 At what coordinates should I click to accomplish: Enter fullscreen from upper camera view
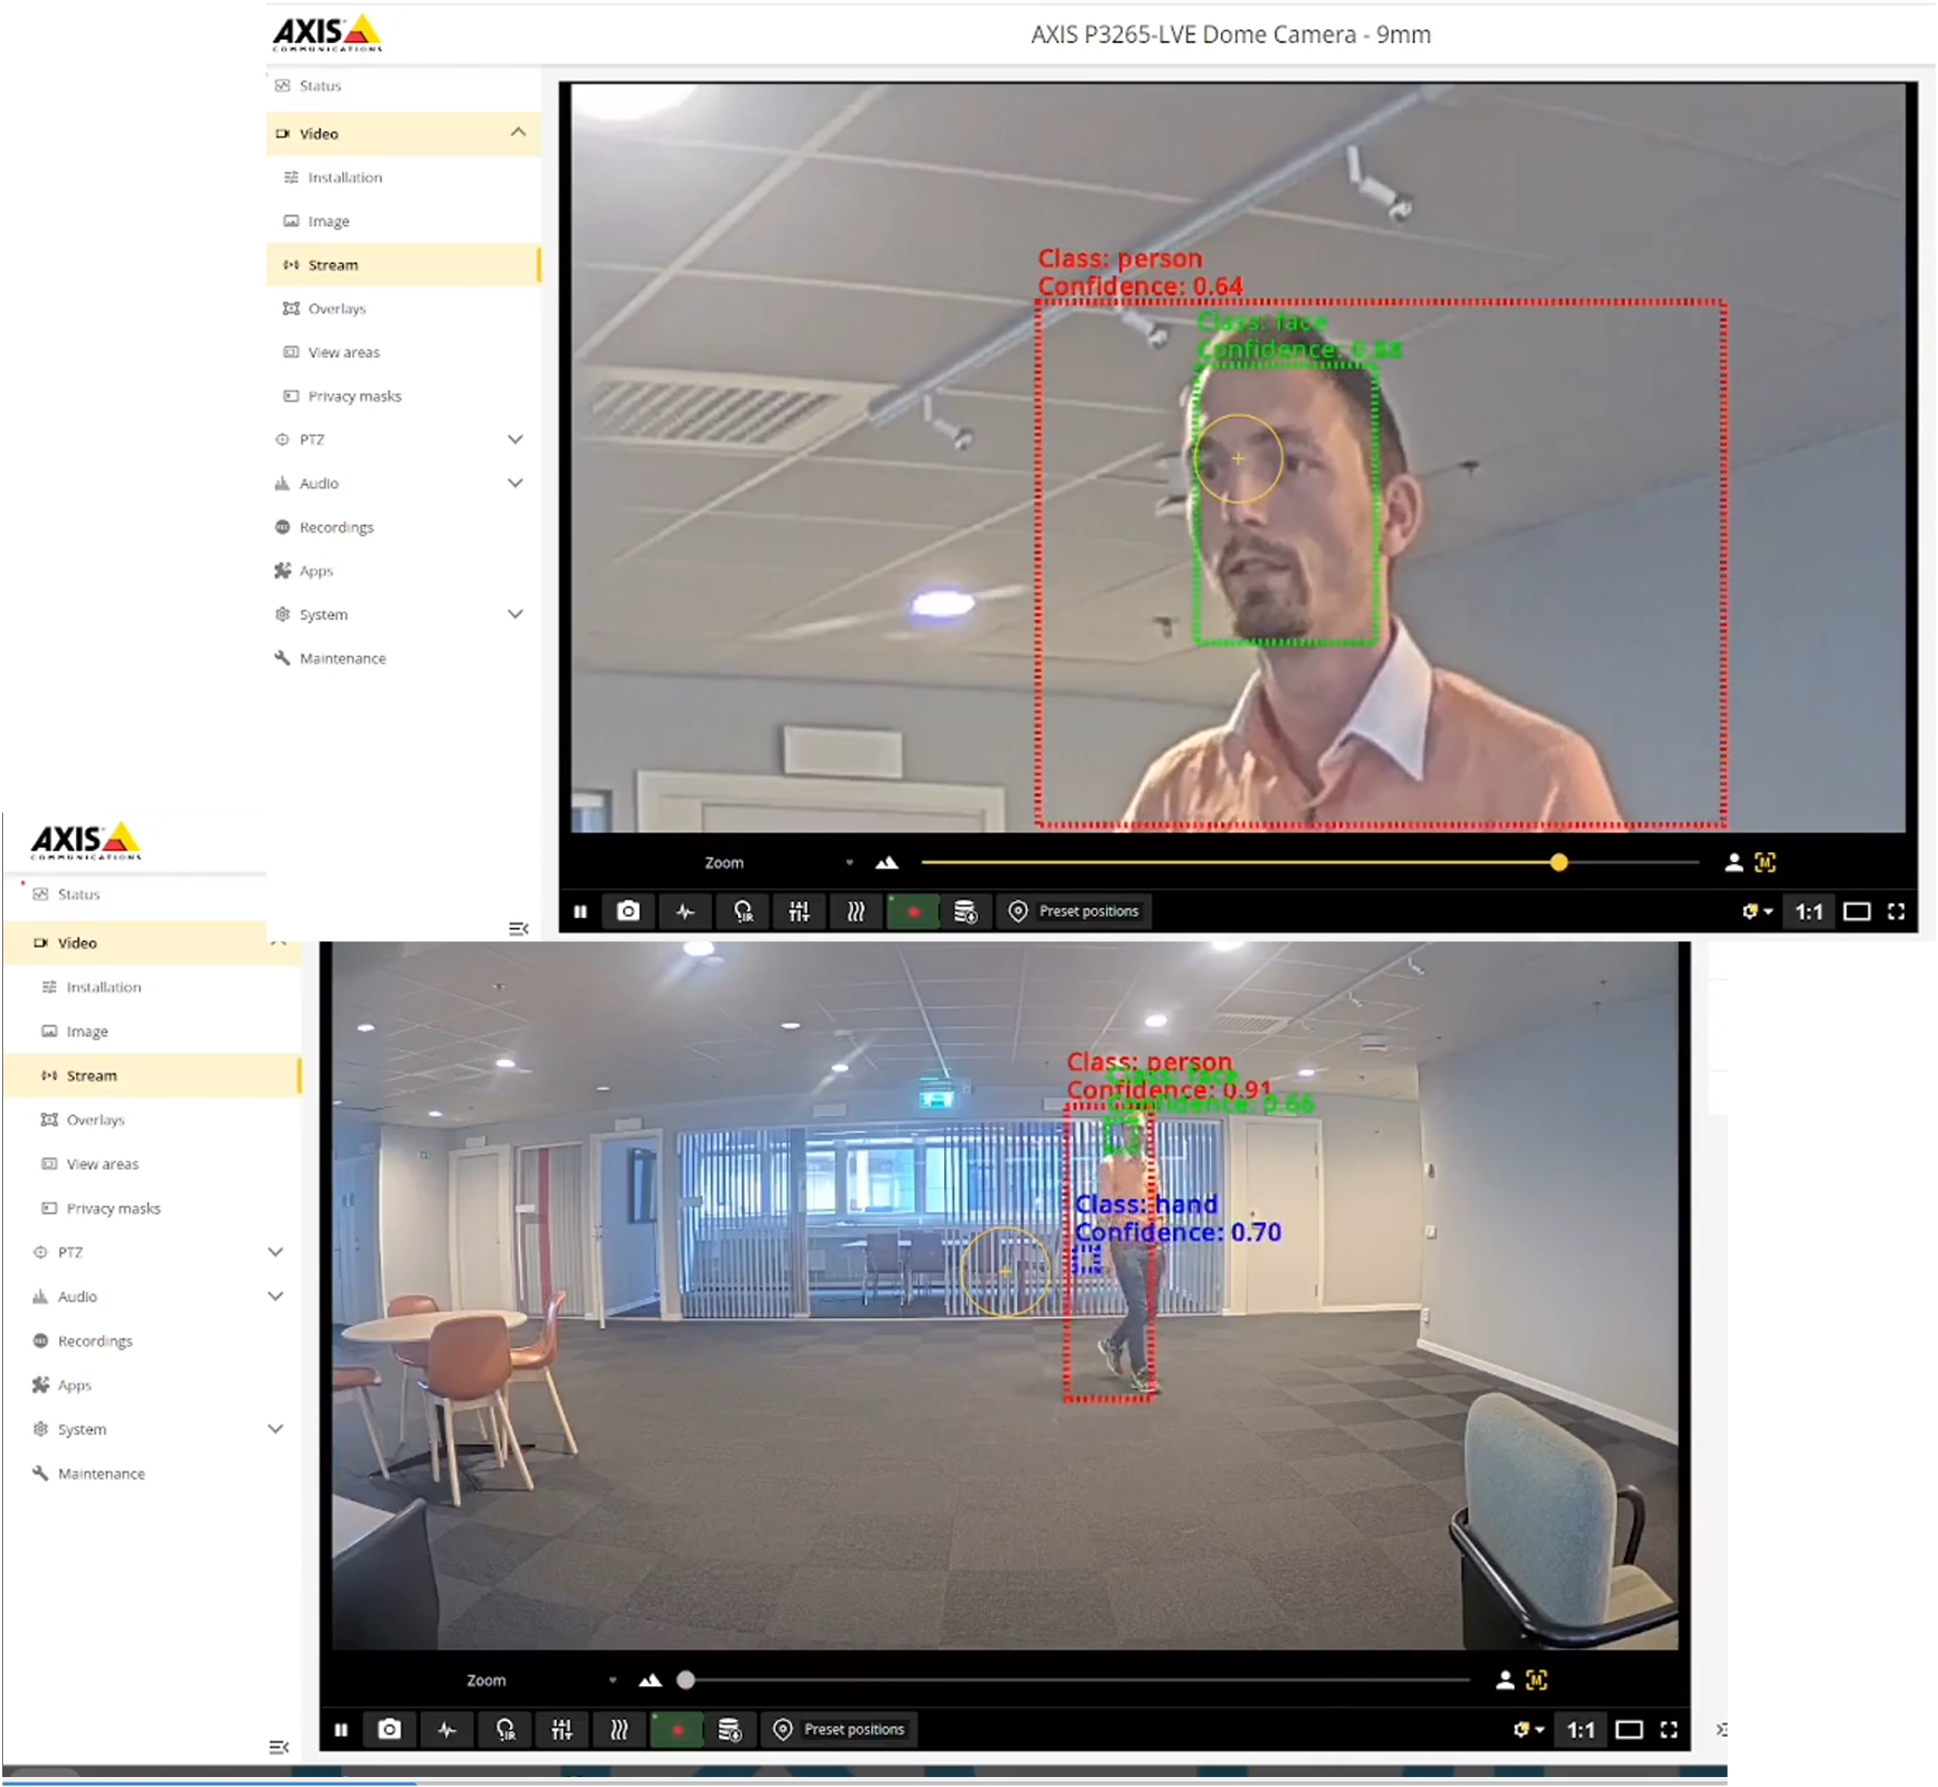(x=1896, y=912)
